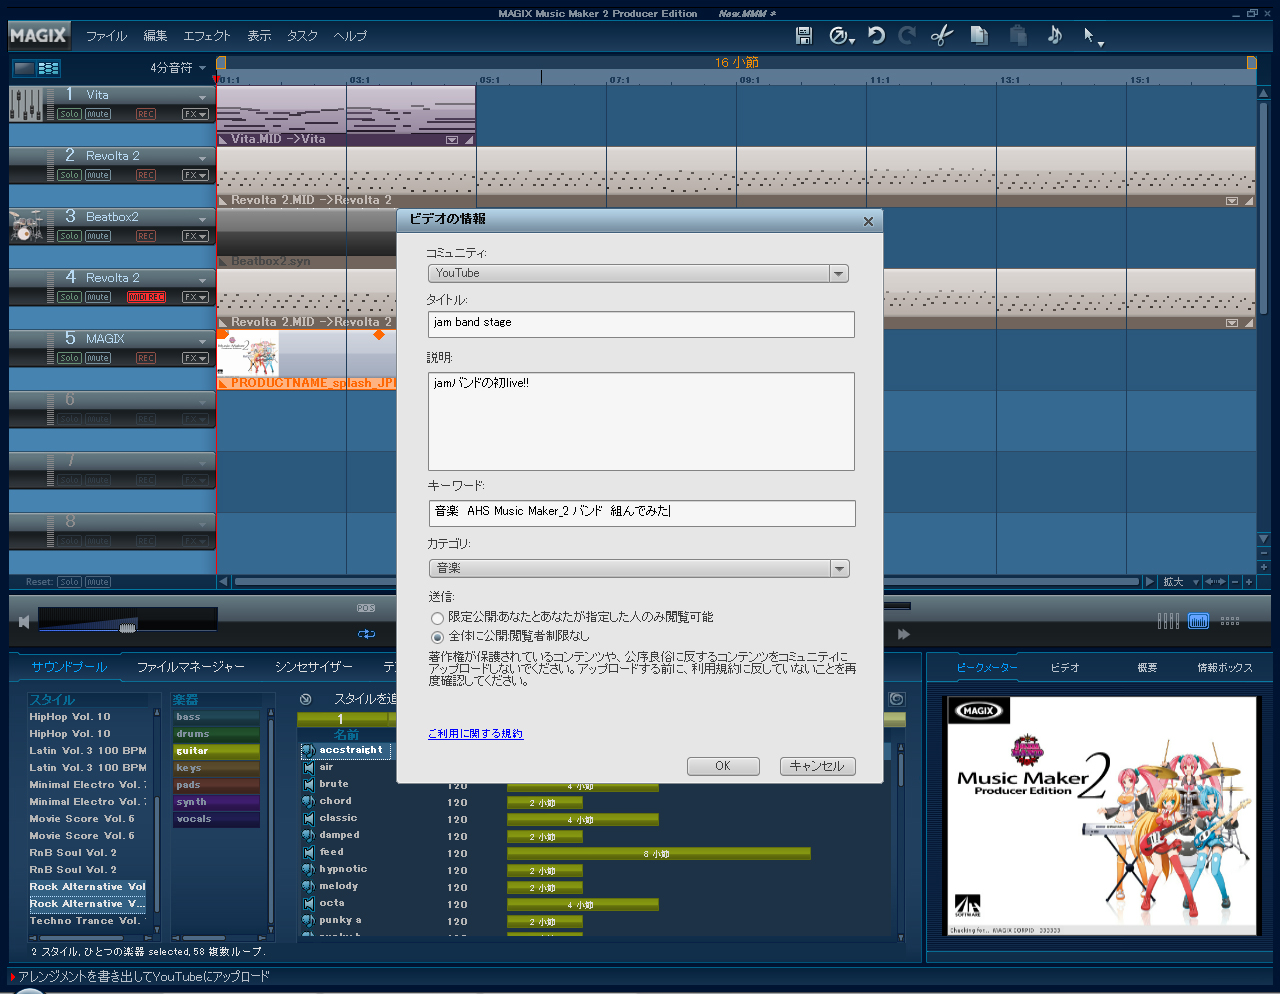
Task: Click the キャンセル button
Action: pos(817,766)
